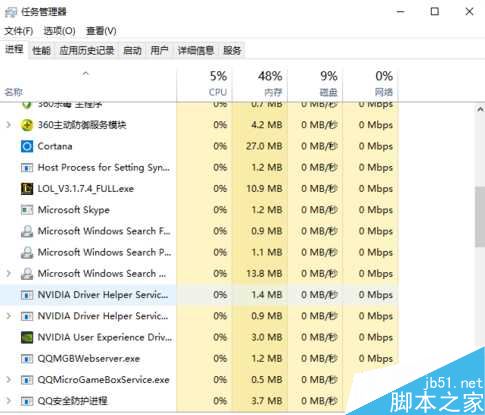Switch to the 用户 tab
Image resolution: width=485 pixels, height=415 pixels.
coord(159,51)
